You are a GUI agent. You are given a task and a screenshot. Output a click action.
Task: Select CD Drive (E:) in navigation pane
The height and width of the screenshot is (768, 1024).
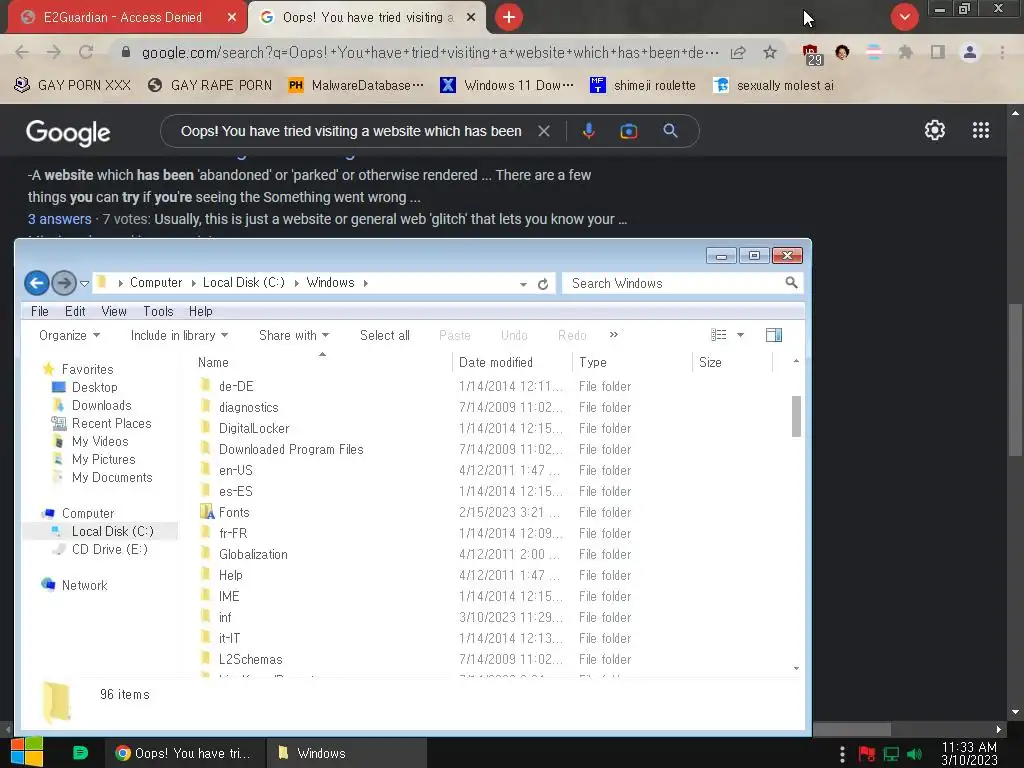[x=110, y=549]
